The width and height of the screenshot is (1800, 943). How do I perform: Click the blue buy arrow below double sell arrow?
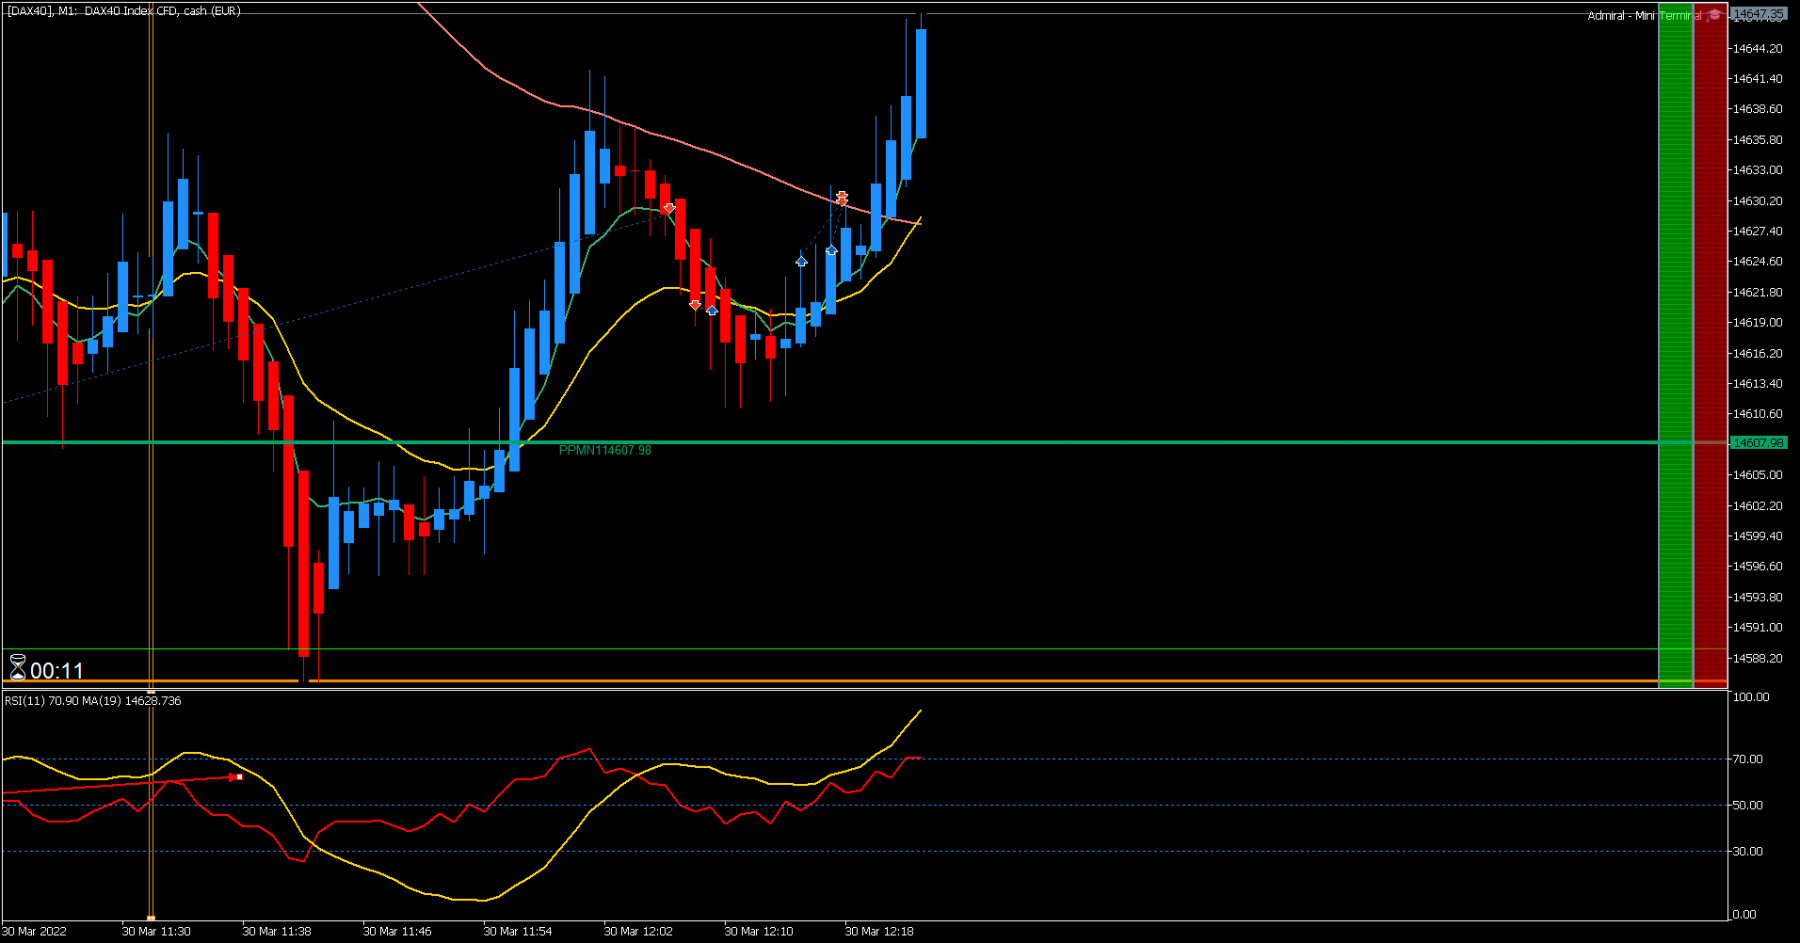pyautogui.click(x=831, y=250)
